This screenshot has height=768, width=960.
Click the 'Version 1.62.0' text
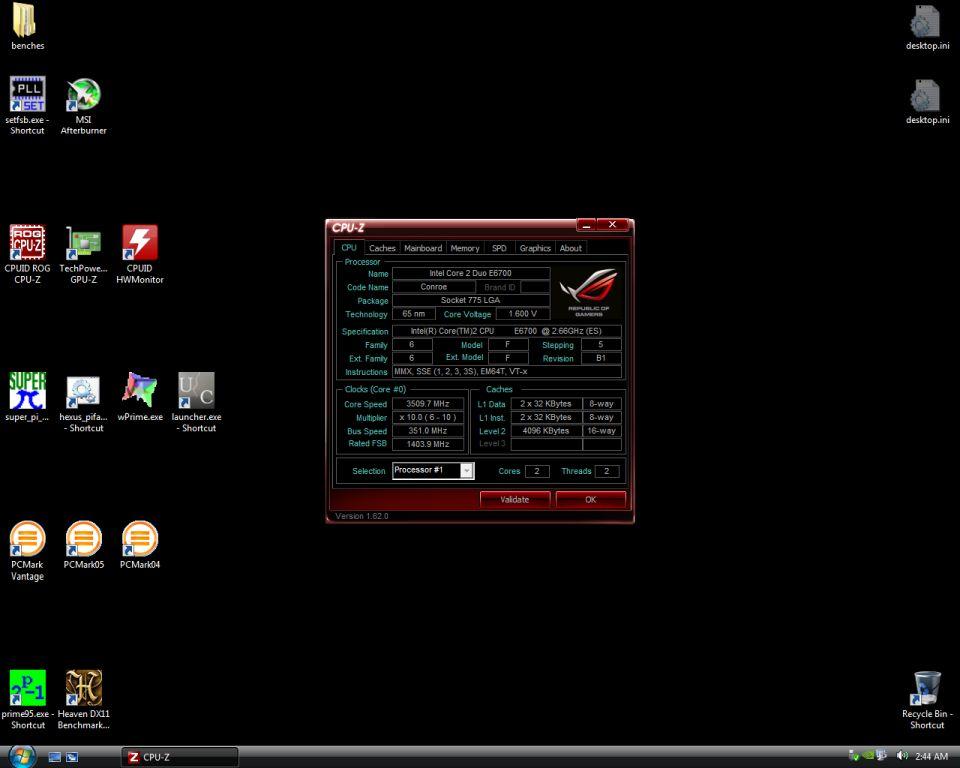362,516
